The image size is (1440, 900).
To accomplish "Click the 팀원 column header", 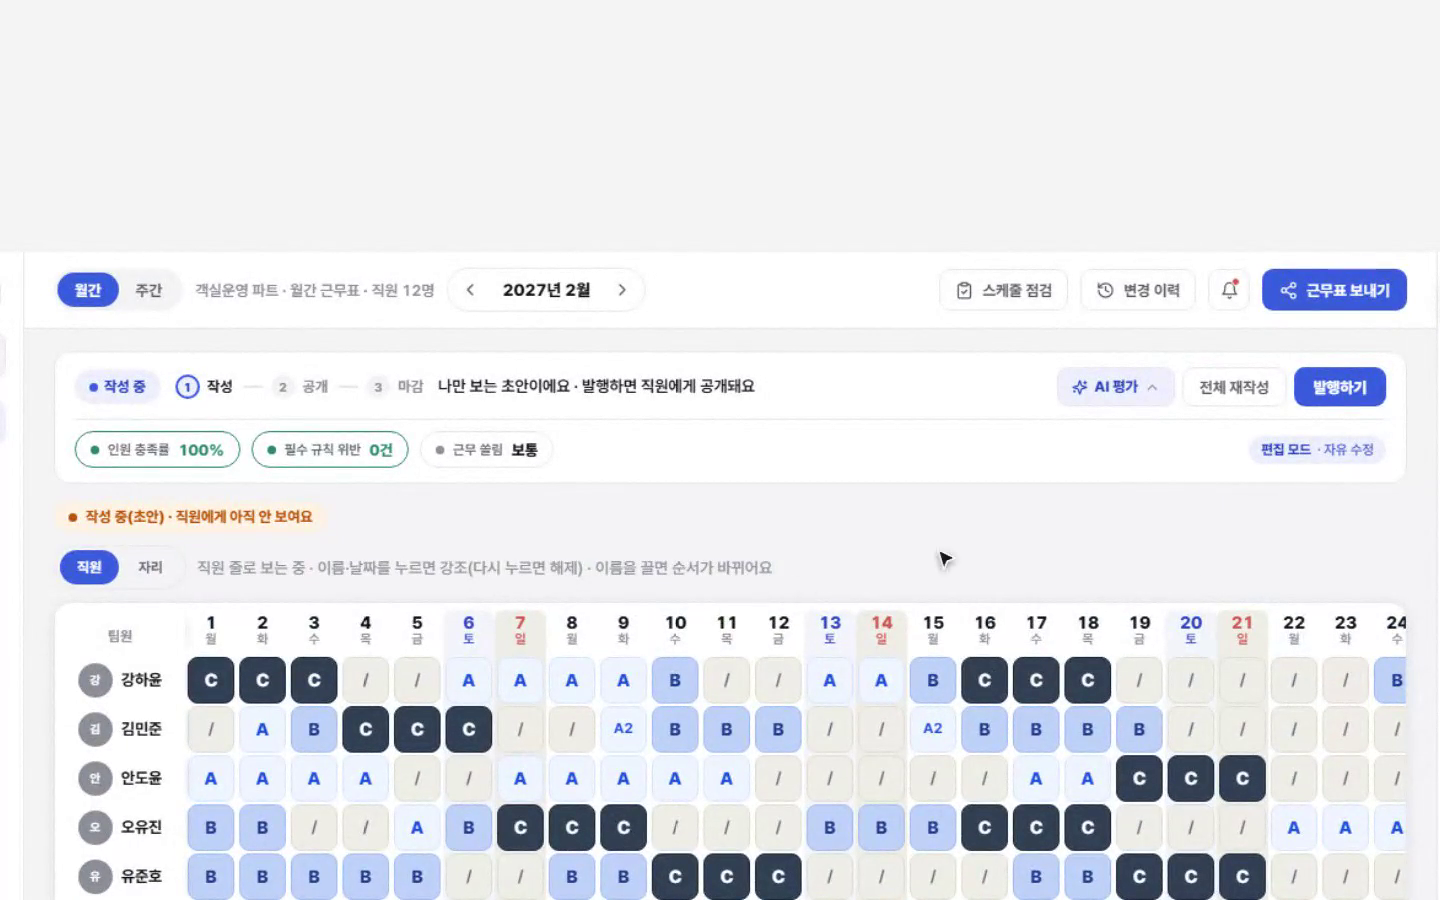I will point(120,635).
